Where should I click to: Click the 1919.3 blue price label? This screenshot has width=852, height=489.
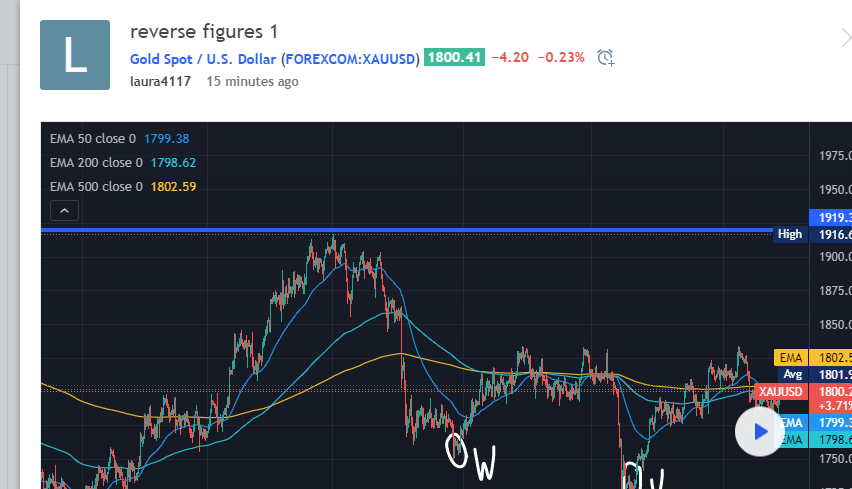pos(829,217)
